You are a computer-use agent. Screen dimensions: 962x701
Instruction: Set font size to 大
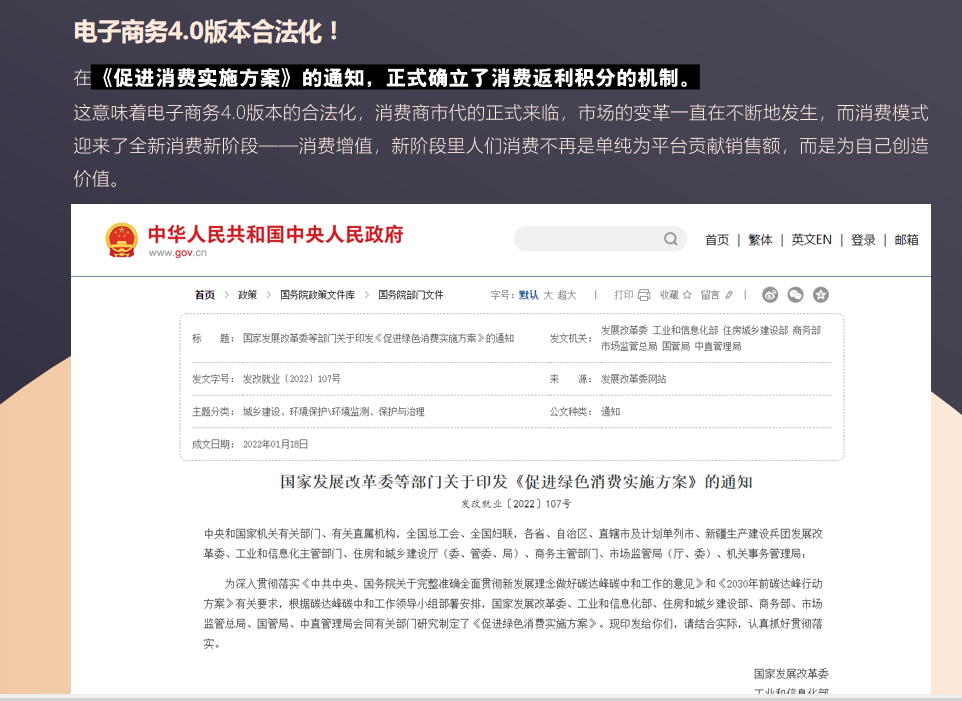pos(548,295)
